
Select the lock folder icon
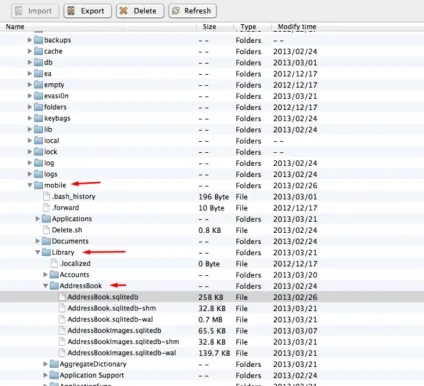coord(38,152)
